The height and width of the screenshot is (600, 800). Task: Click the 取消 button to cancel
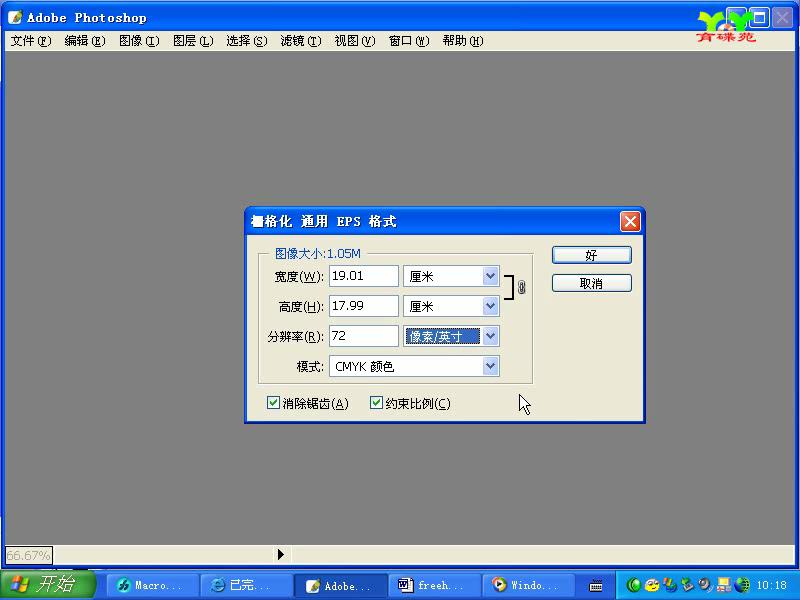click(x=592, y=283)
